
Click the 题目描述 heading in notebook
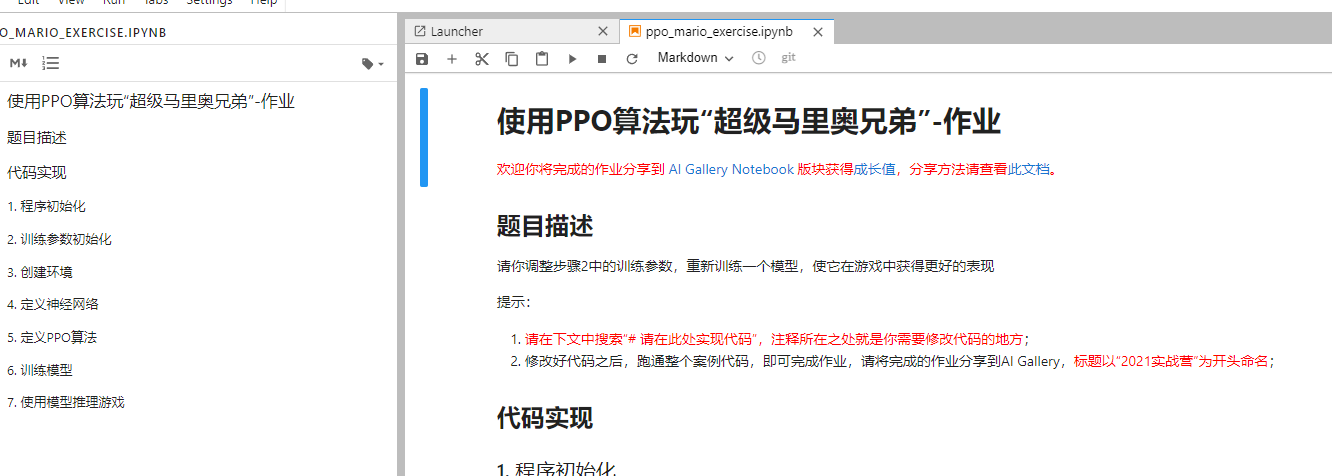click(545, 226)
